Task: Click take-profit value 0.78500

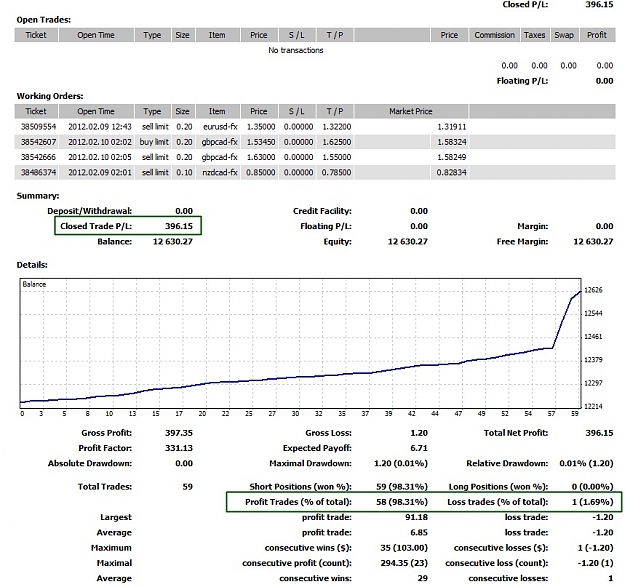Action: (x=337, y=173)
